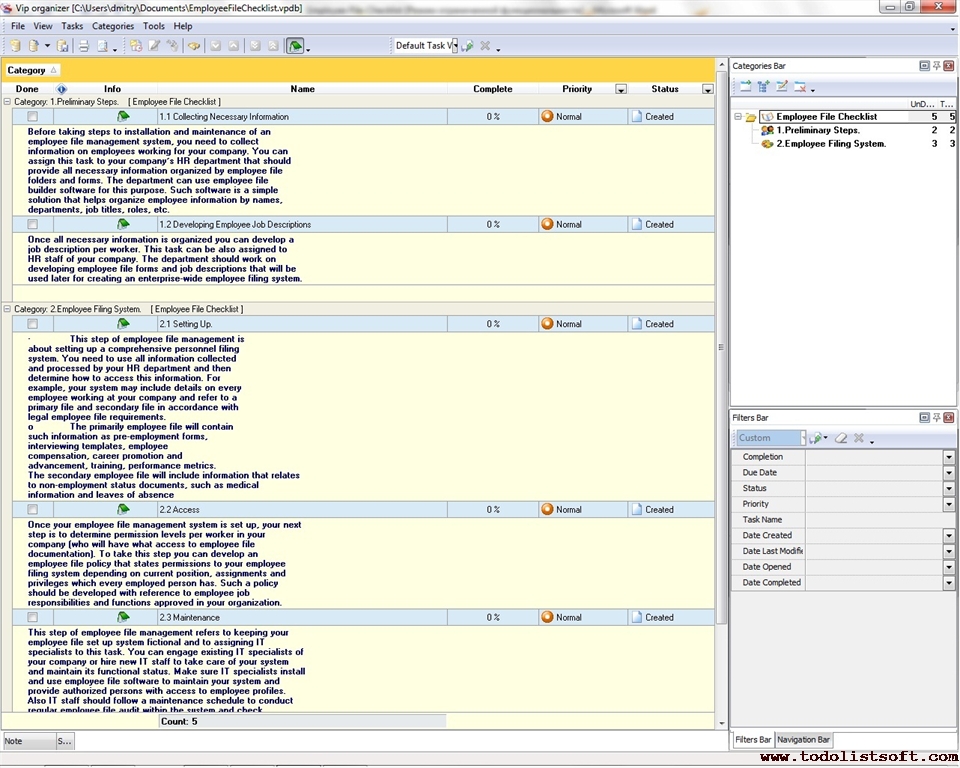960x768 pixels.
Task: Click the Edit category pencil icon
Action: [782, 87]
